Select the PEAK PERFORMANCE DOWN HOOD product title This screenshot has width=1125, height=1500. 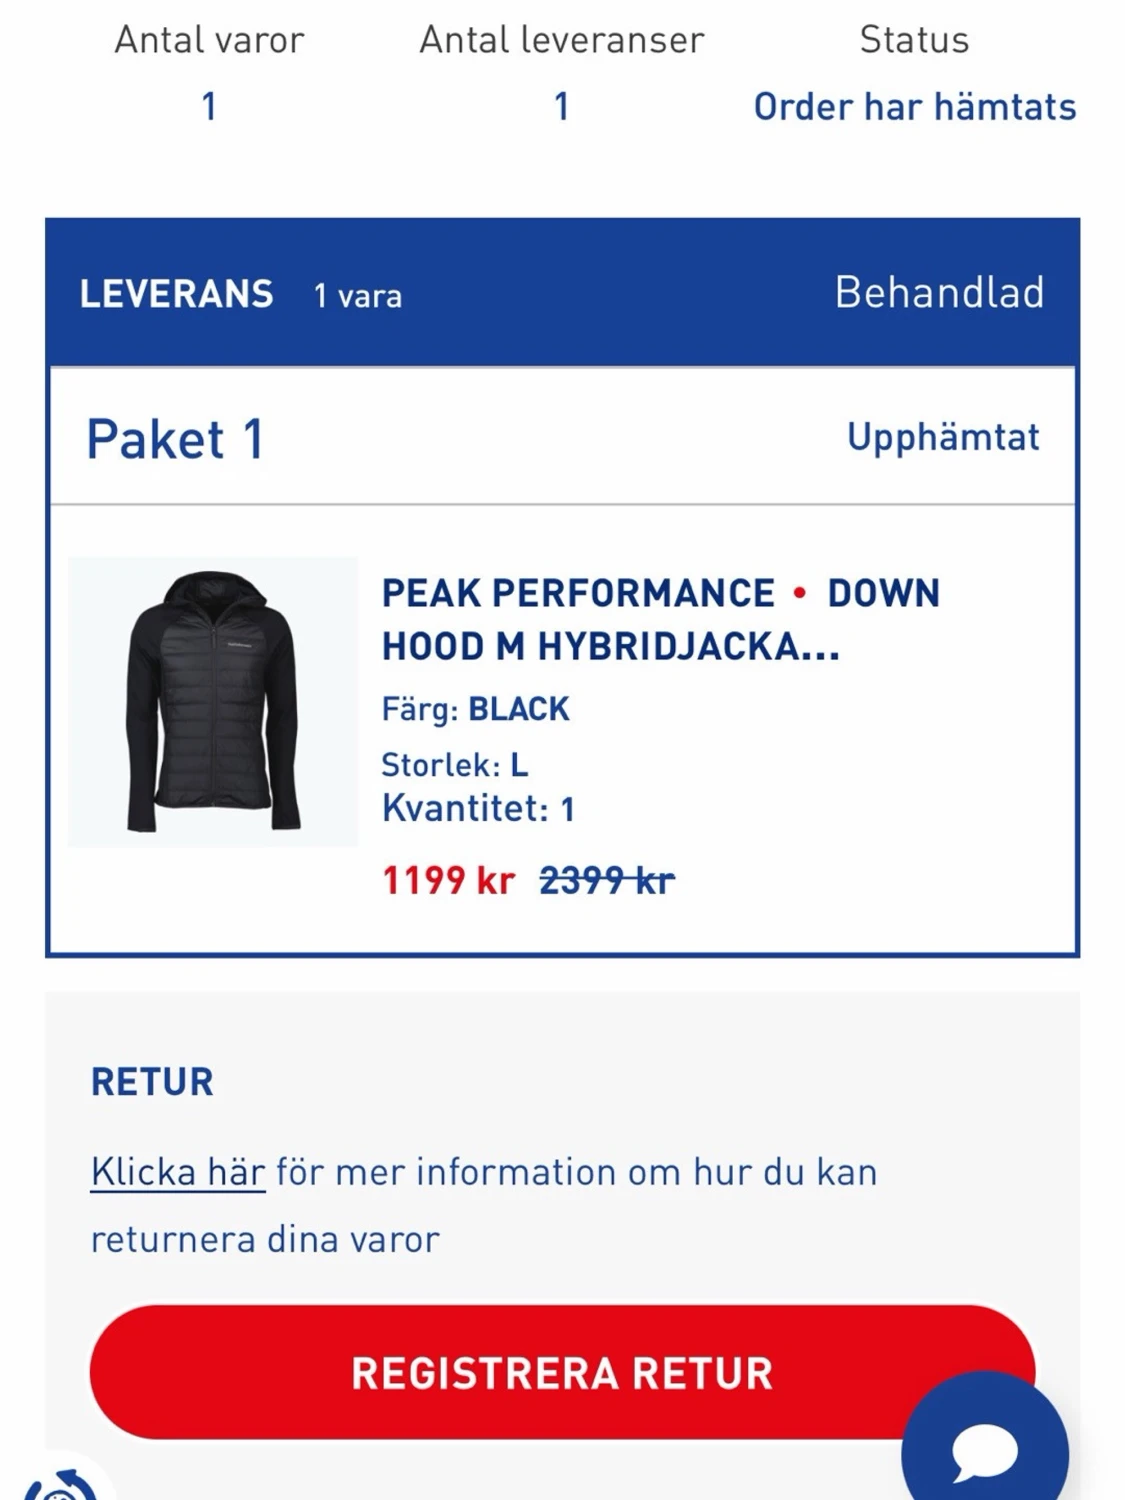(x=659, y=620)
